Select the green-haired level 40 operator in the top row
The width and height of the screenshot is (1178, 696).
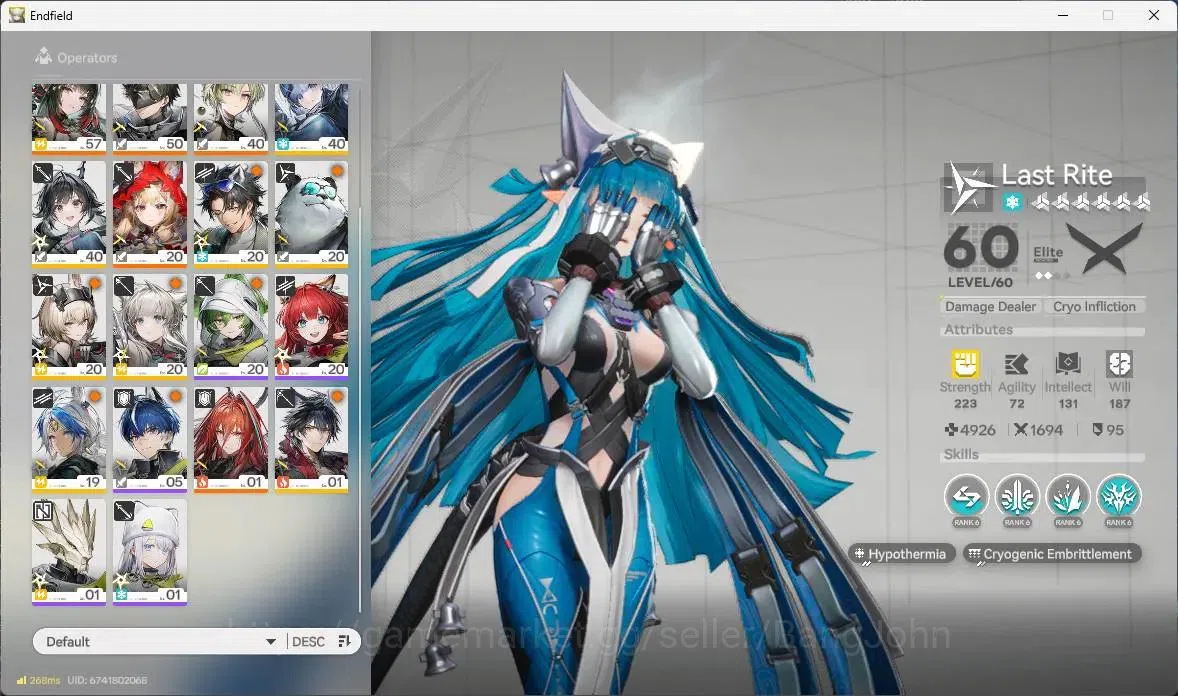pos(230,117)
